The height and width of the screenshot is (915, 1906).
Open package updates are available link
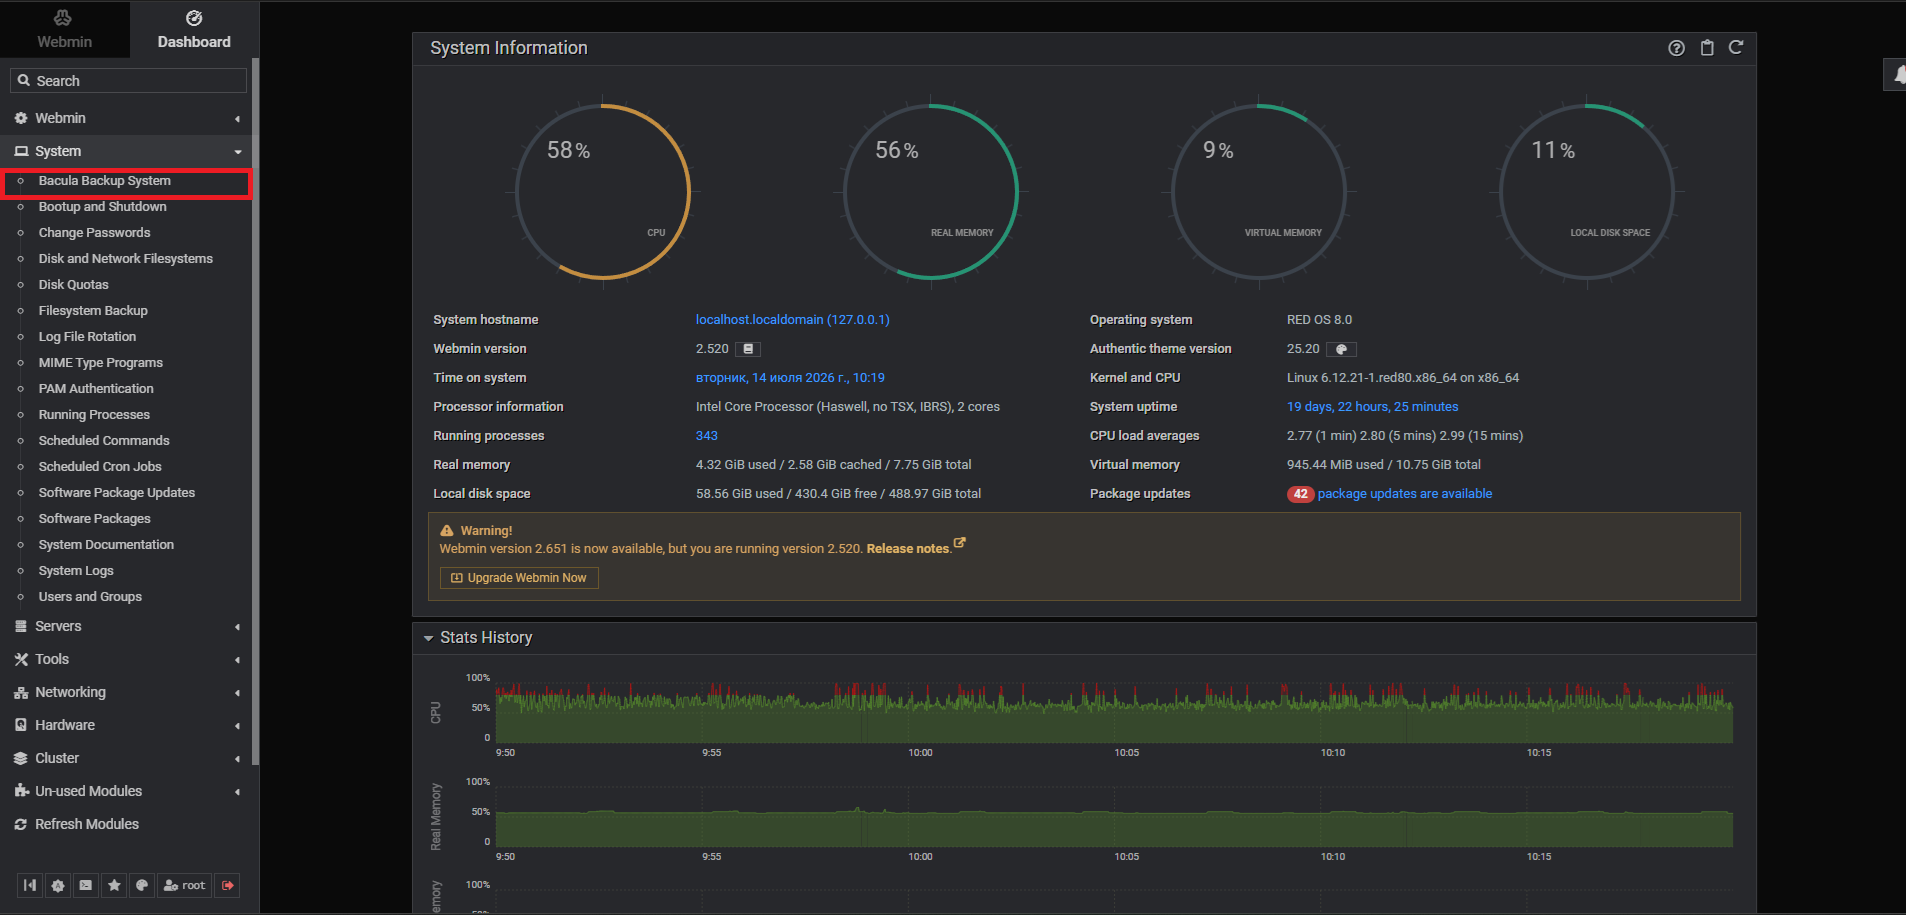(x=1404, y=494)
